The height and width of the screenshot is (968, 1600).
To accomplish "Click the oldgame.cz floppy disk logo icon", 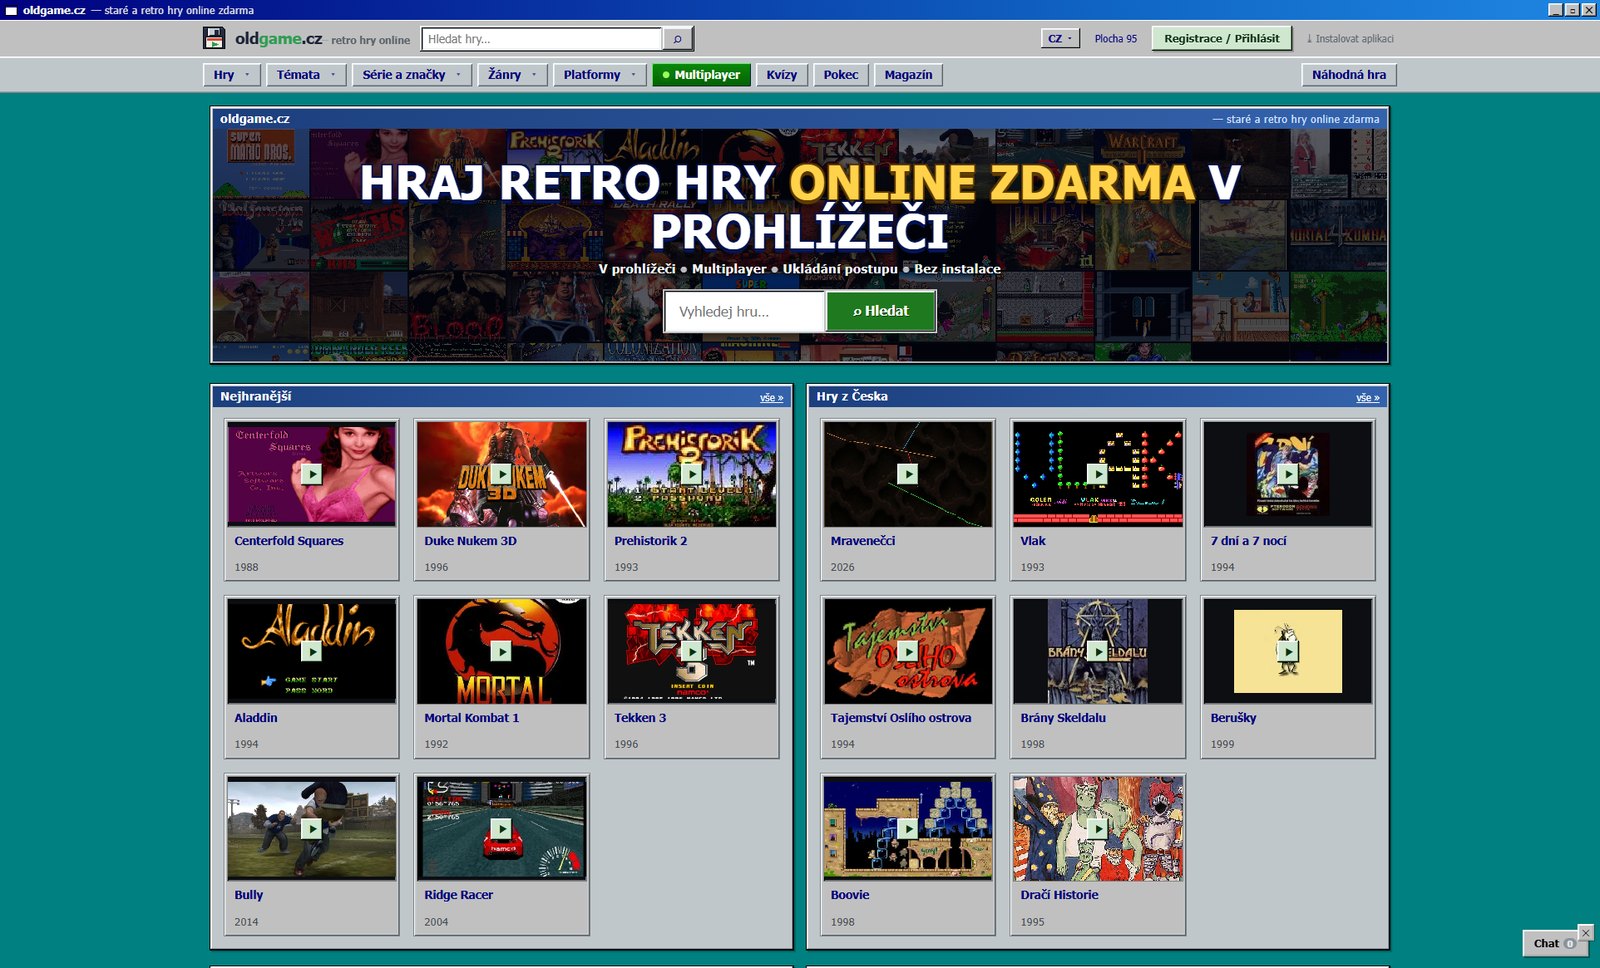I will pos(214,38).
